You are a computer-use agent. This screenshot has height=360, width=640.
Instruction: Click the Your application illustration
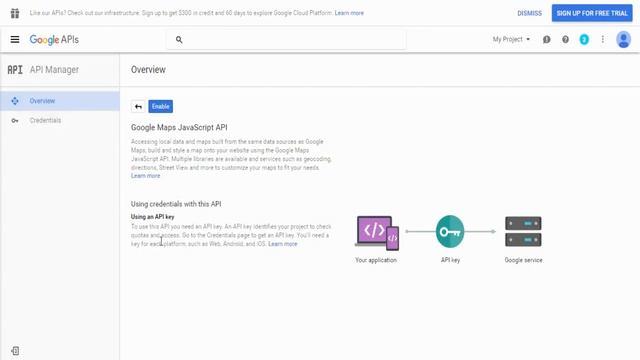pos(377,233)
